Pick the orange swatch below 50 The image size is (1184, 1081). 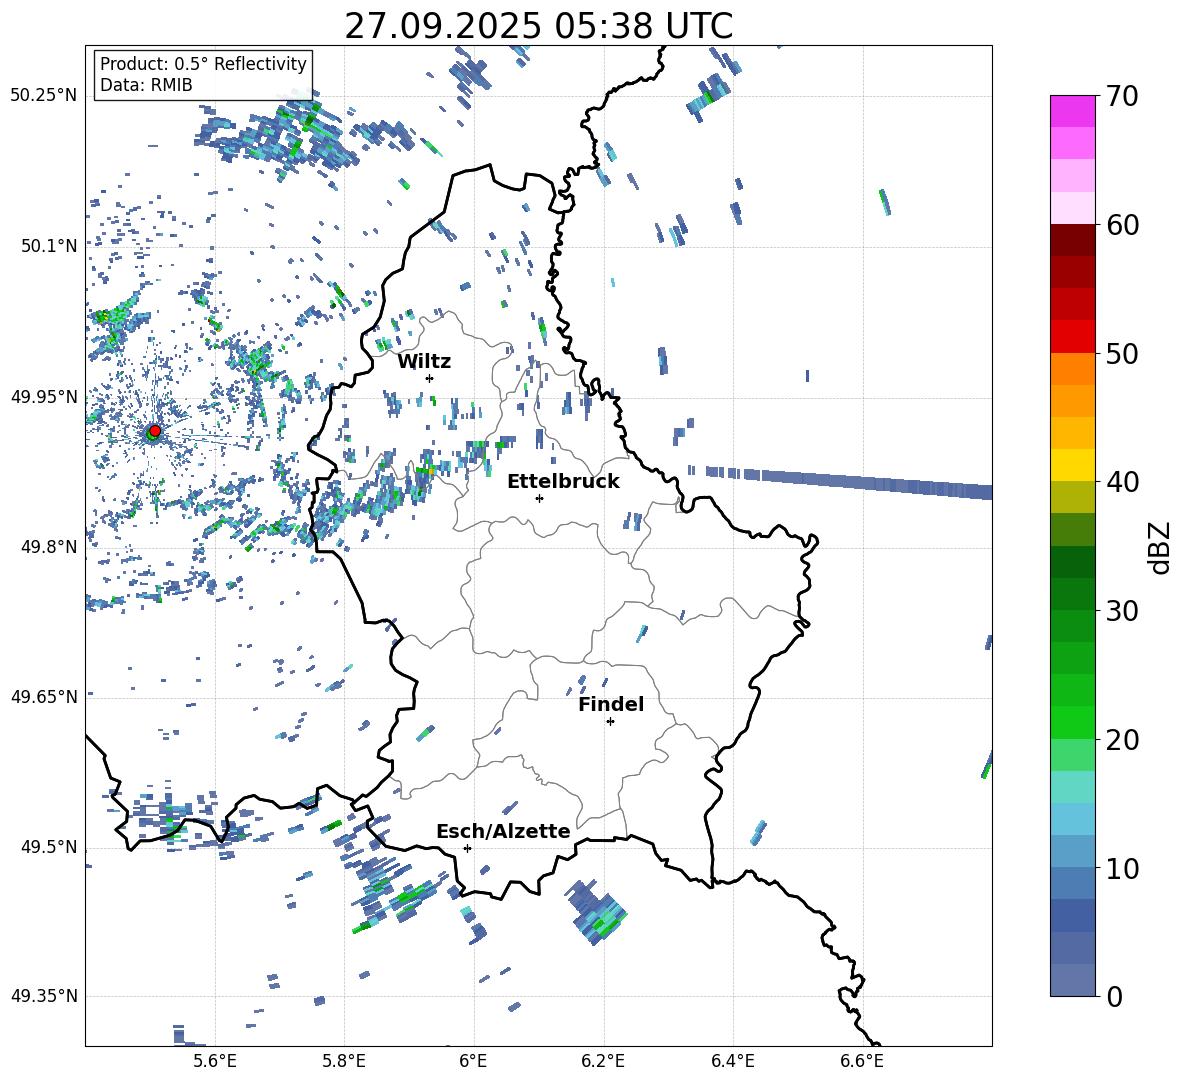(1072, 369)
